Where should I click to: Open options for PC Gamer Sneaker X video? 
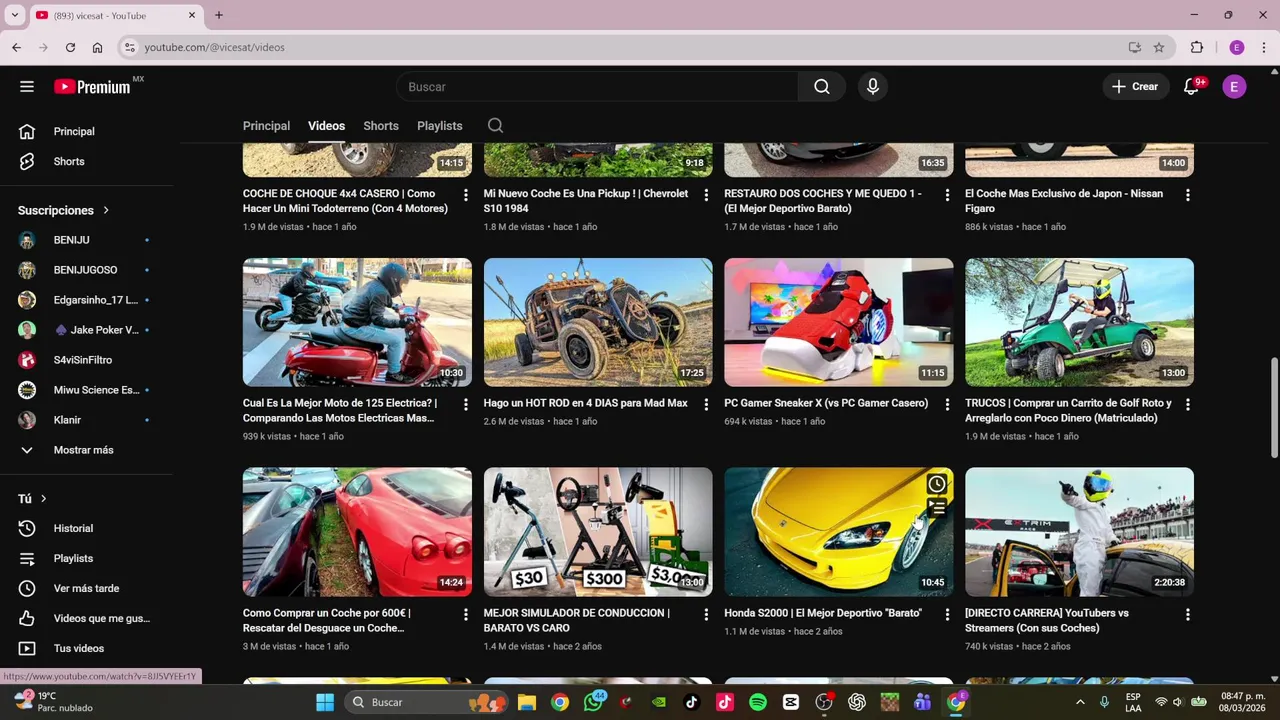point(947,405)
